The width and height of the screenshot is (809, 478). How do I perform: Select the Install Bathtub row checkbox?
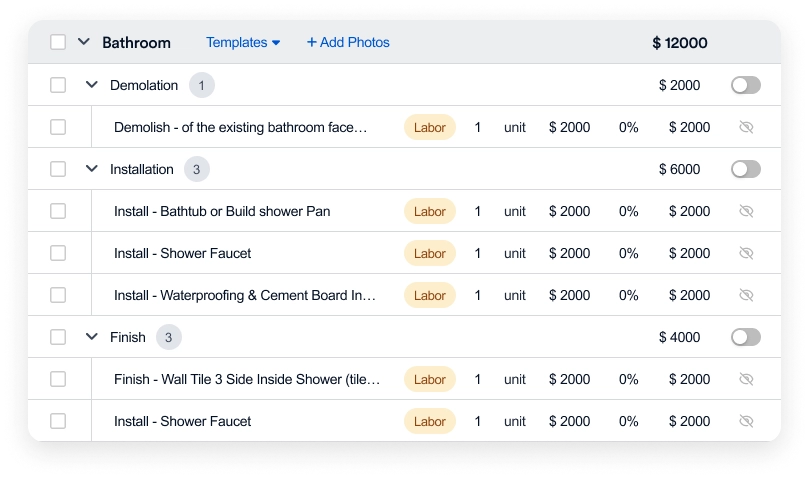(58, 211)
